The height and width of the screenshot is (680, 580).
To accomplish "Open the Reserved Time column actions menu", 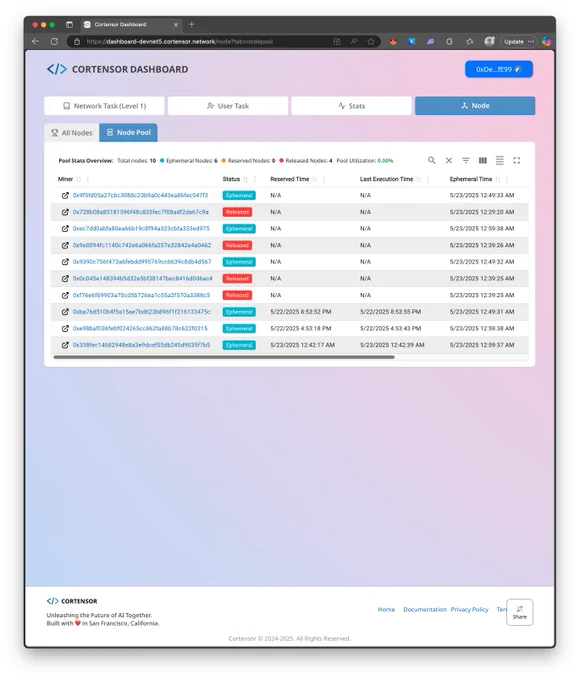I will [324, 179].
